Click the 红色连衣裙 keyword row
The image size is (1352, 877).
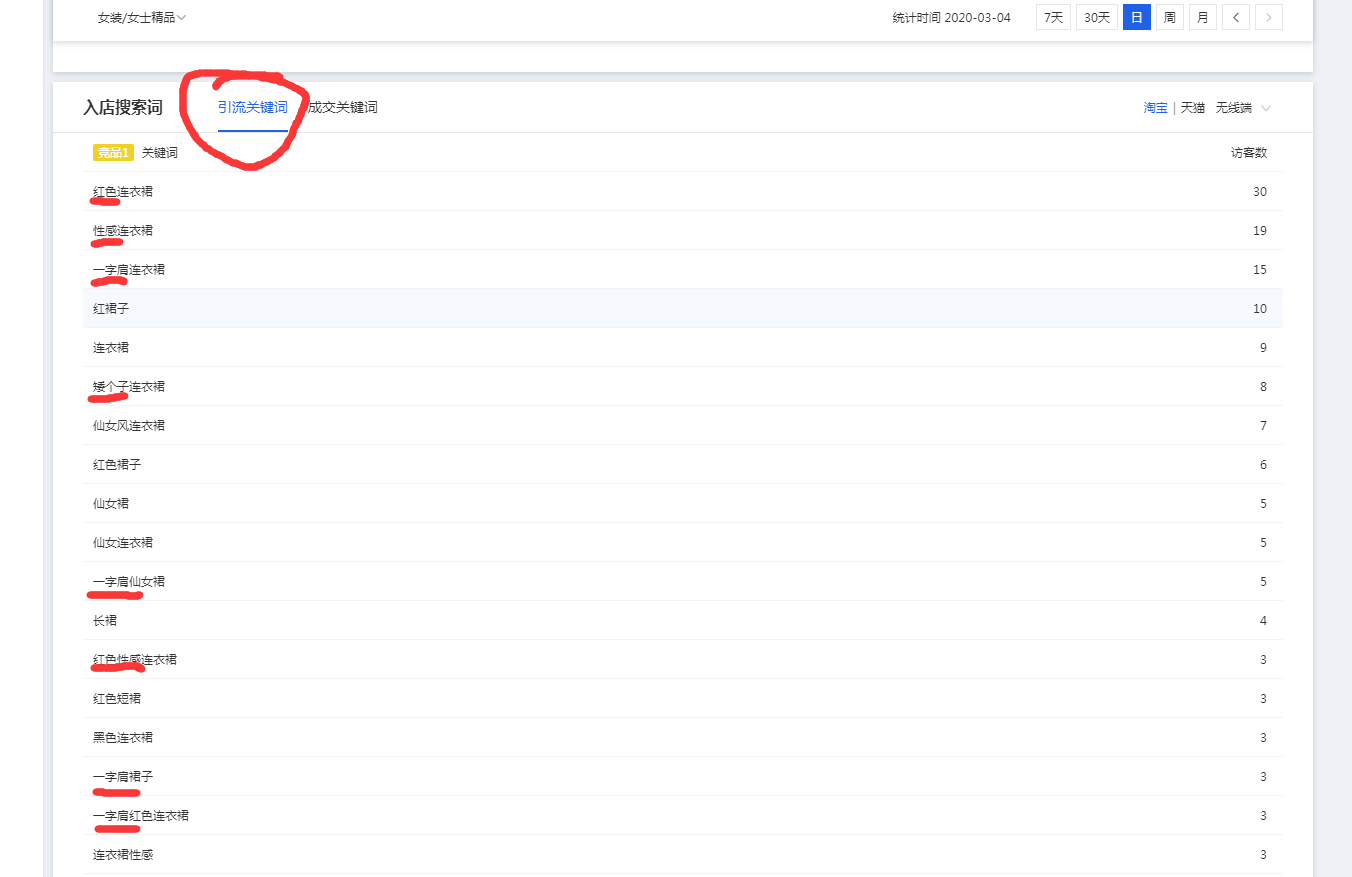point(123,192)
